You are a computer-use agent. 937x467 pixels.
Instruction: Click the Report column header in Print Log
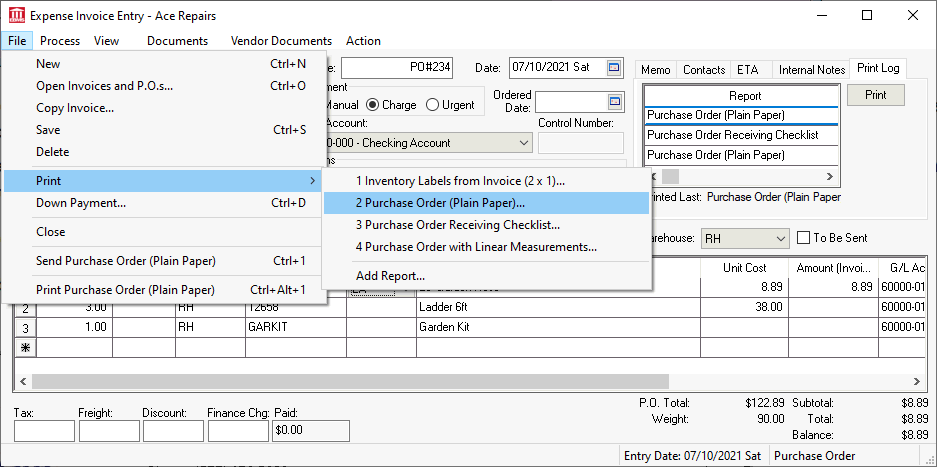click(741, 96)
